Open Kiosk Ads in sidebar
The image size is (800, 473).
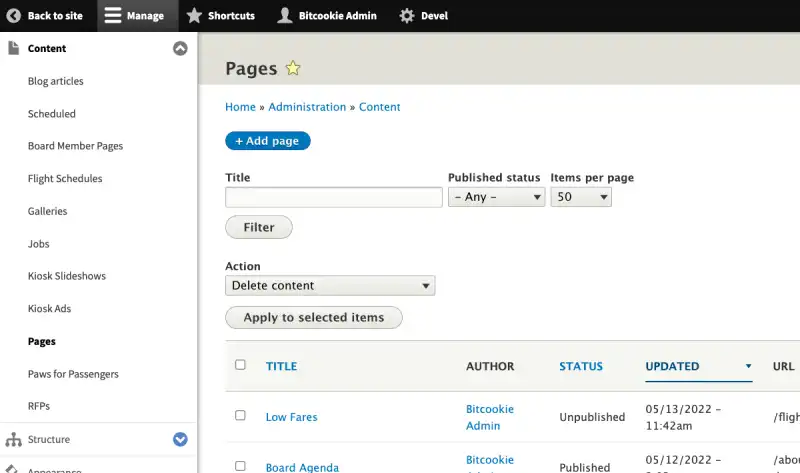coord(49,309)
